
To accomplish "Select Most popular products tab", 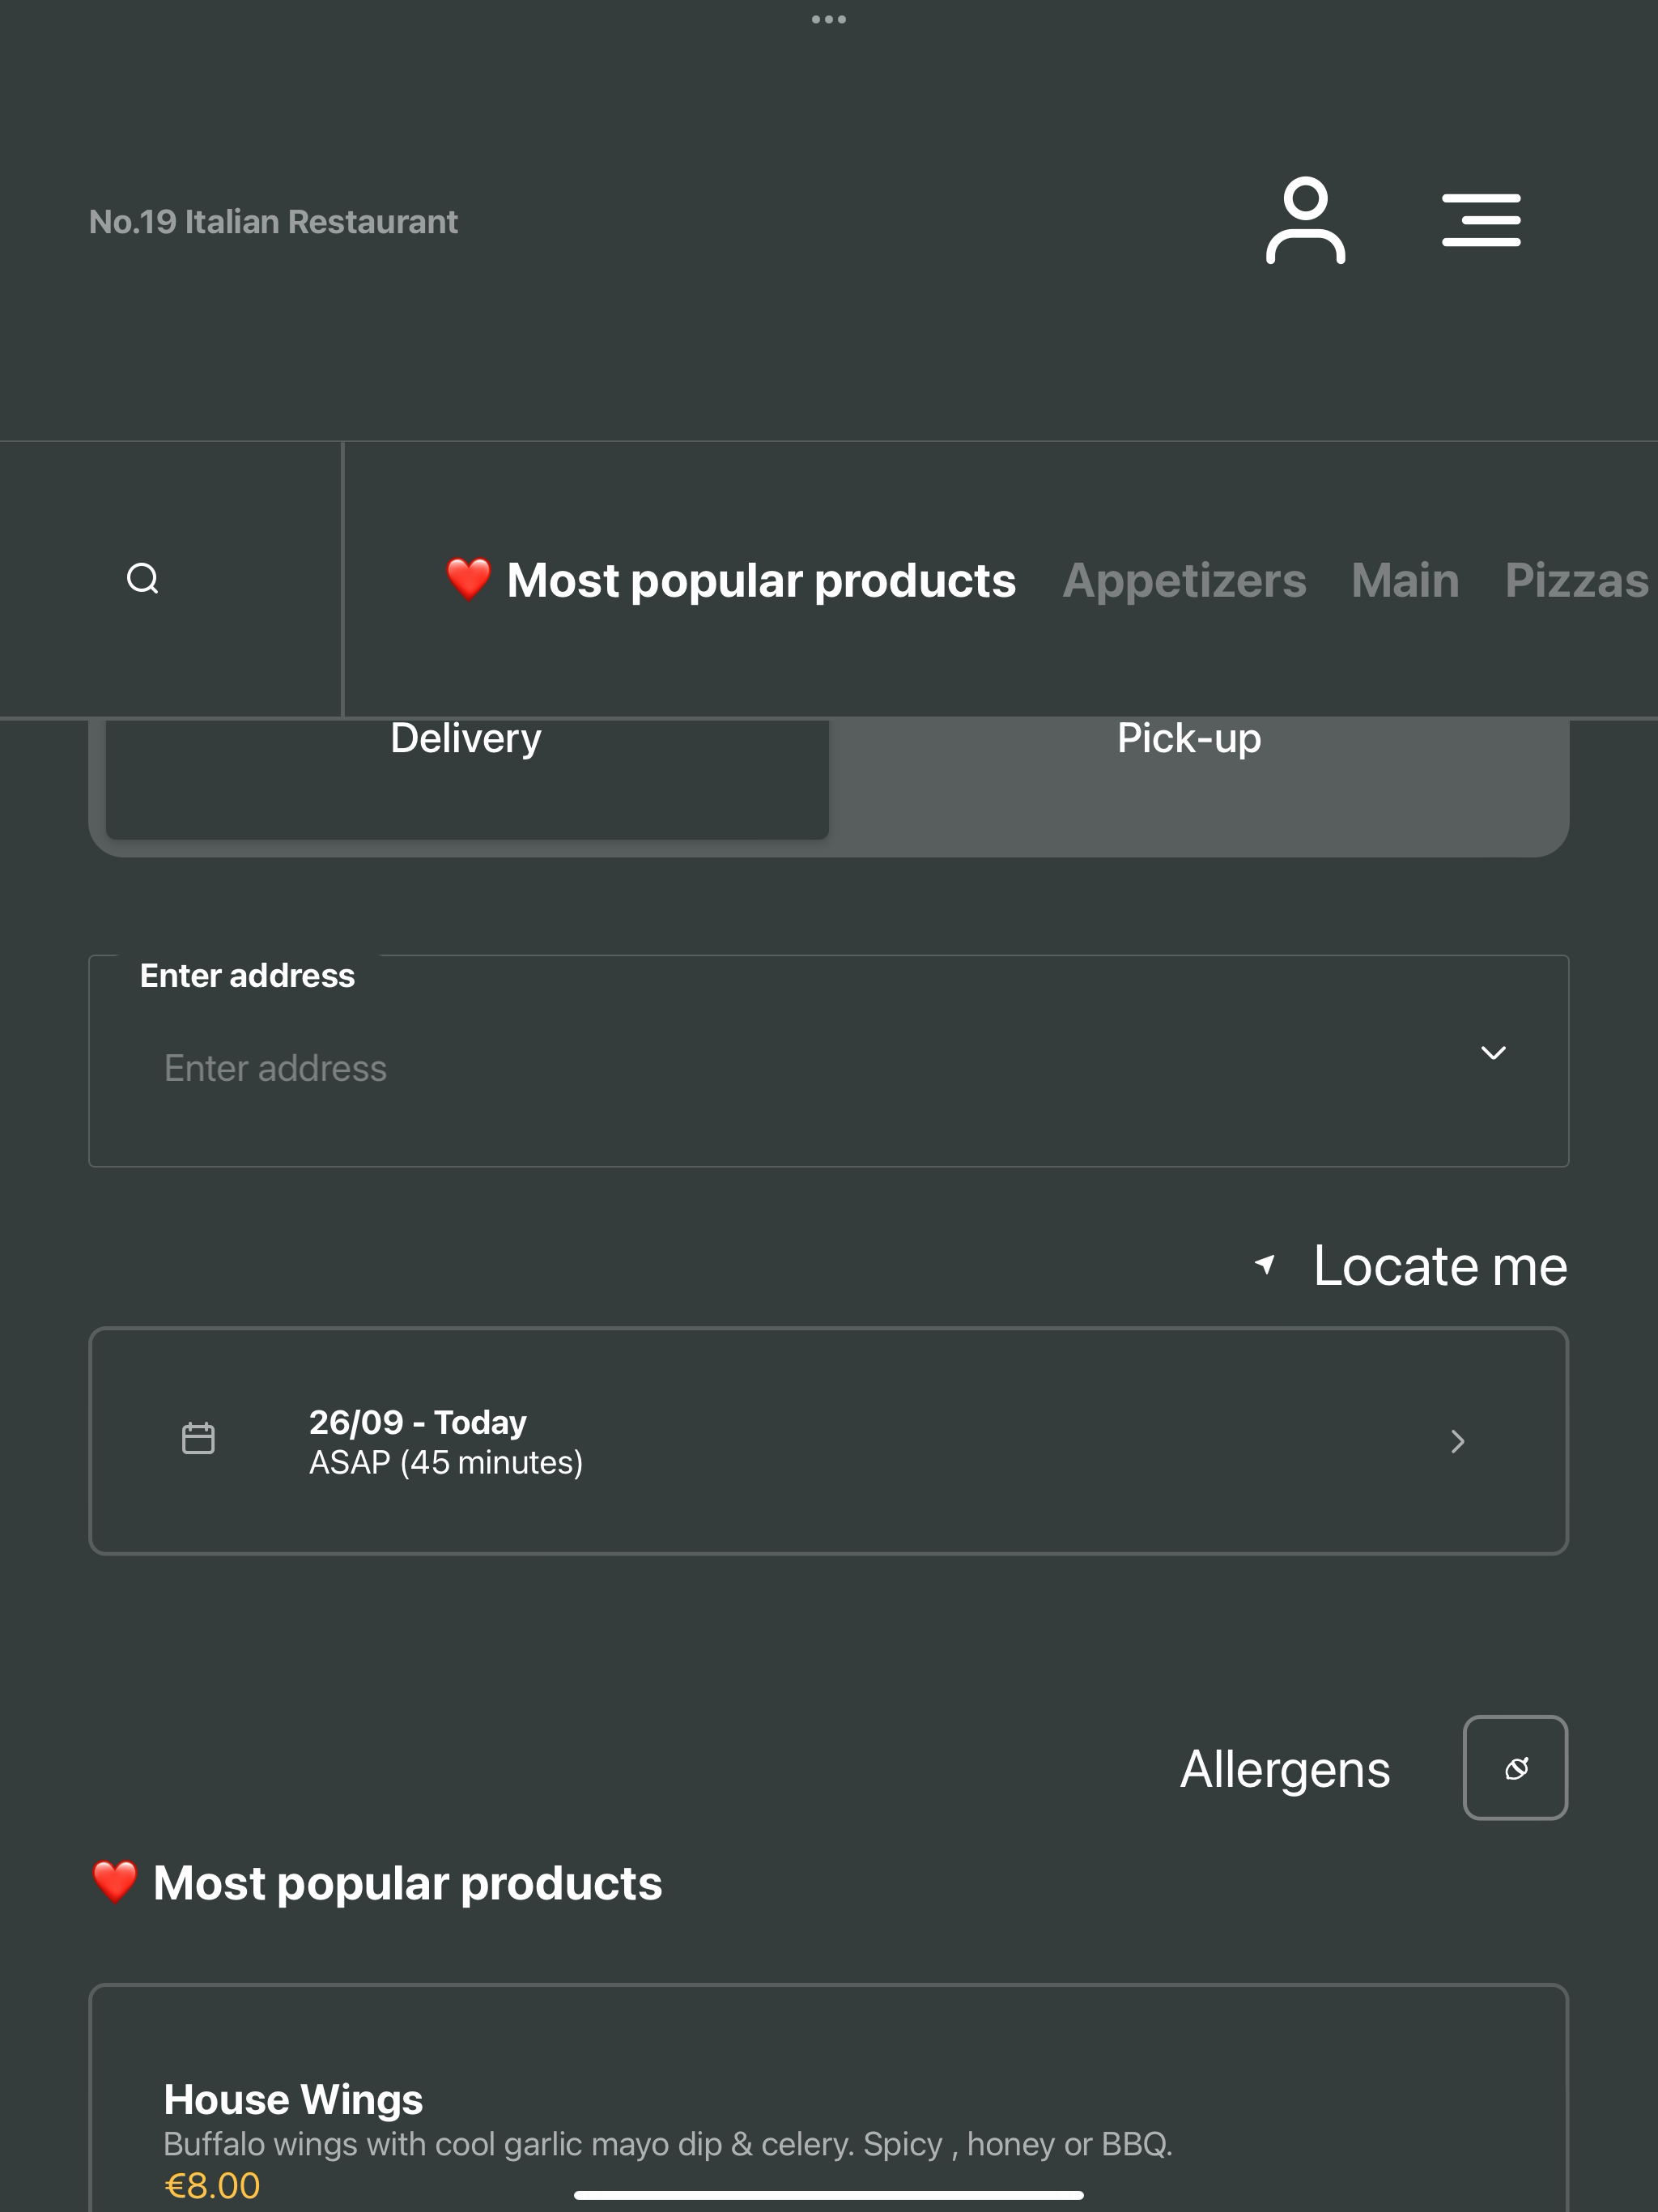I will pos(731,581).
